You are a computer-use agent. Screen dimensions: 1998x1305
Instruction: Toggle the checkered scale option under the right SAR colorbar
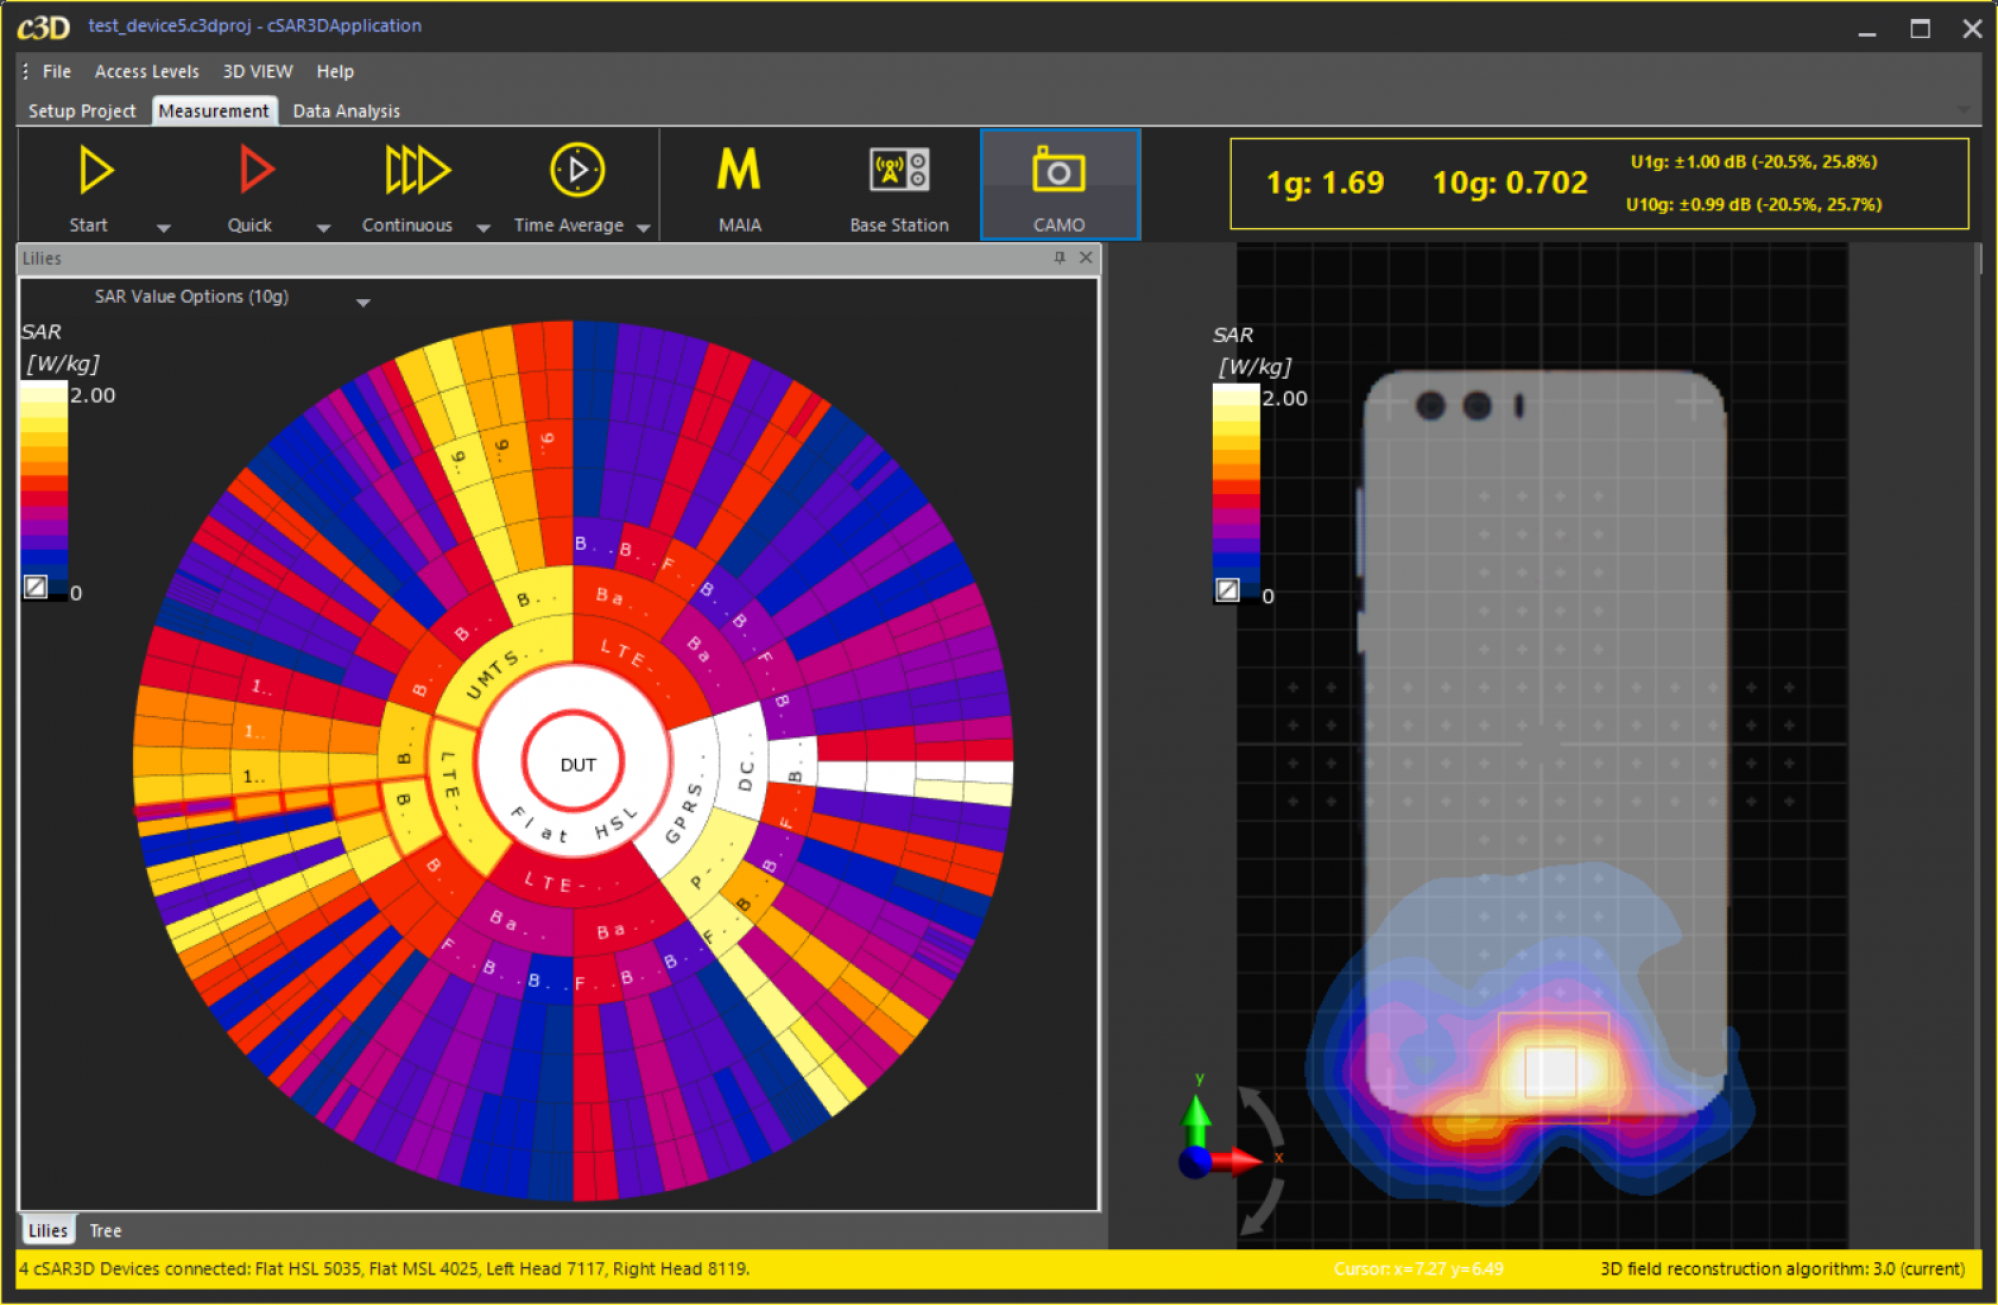pos(1228,591)
